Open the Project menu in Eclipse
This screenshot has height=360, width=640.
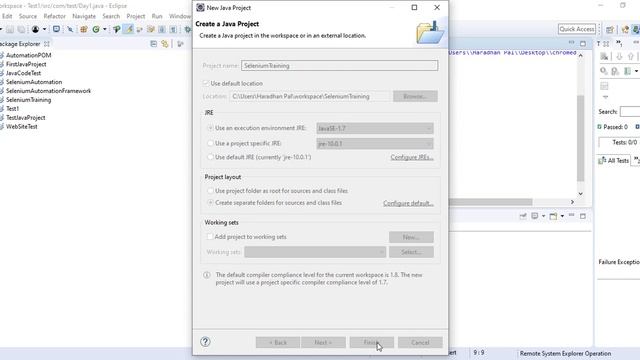(136, 16)
